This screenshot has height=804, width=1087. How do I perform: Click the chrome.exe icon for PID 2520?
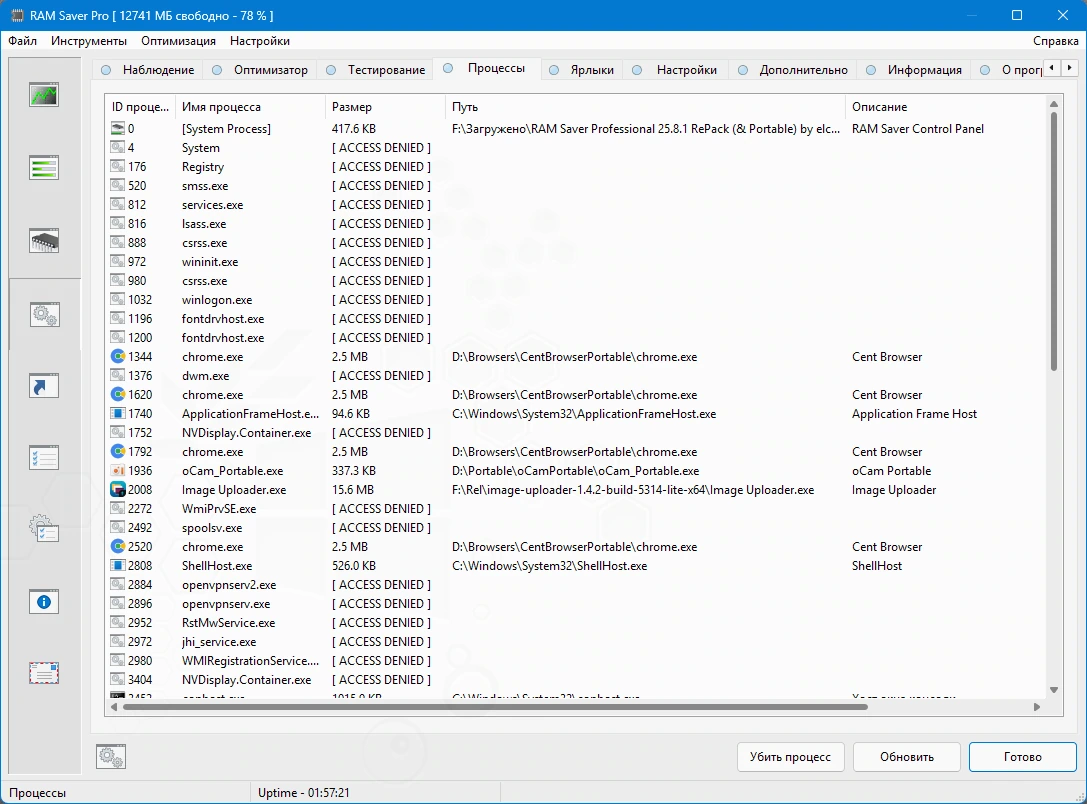pos(118,546)
